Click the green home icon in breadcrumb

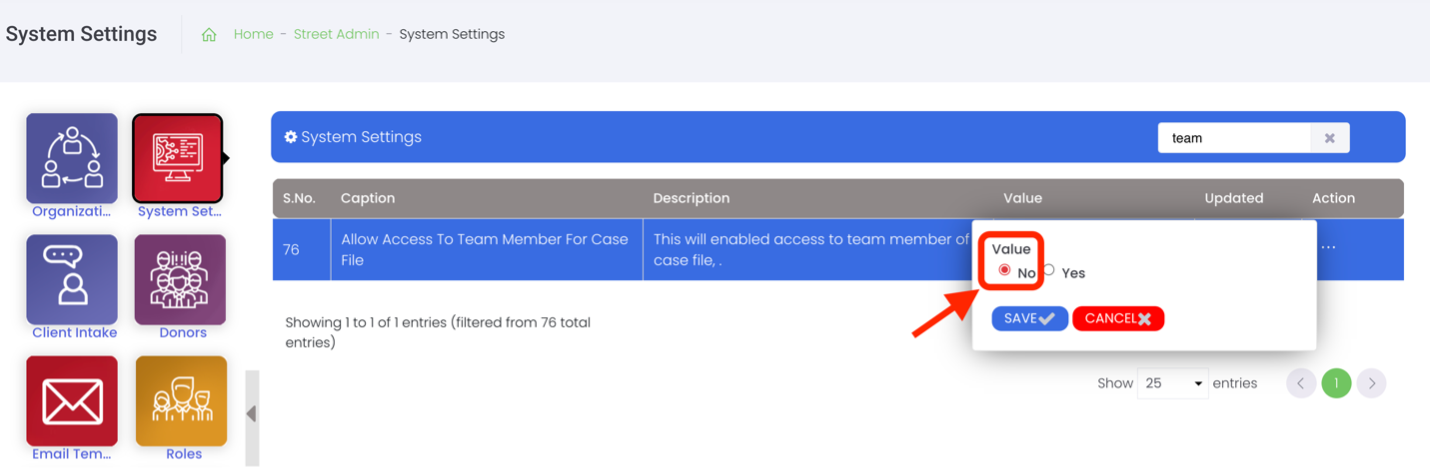coord(209,34)
